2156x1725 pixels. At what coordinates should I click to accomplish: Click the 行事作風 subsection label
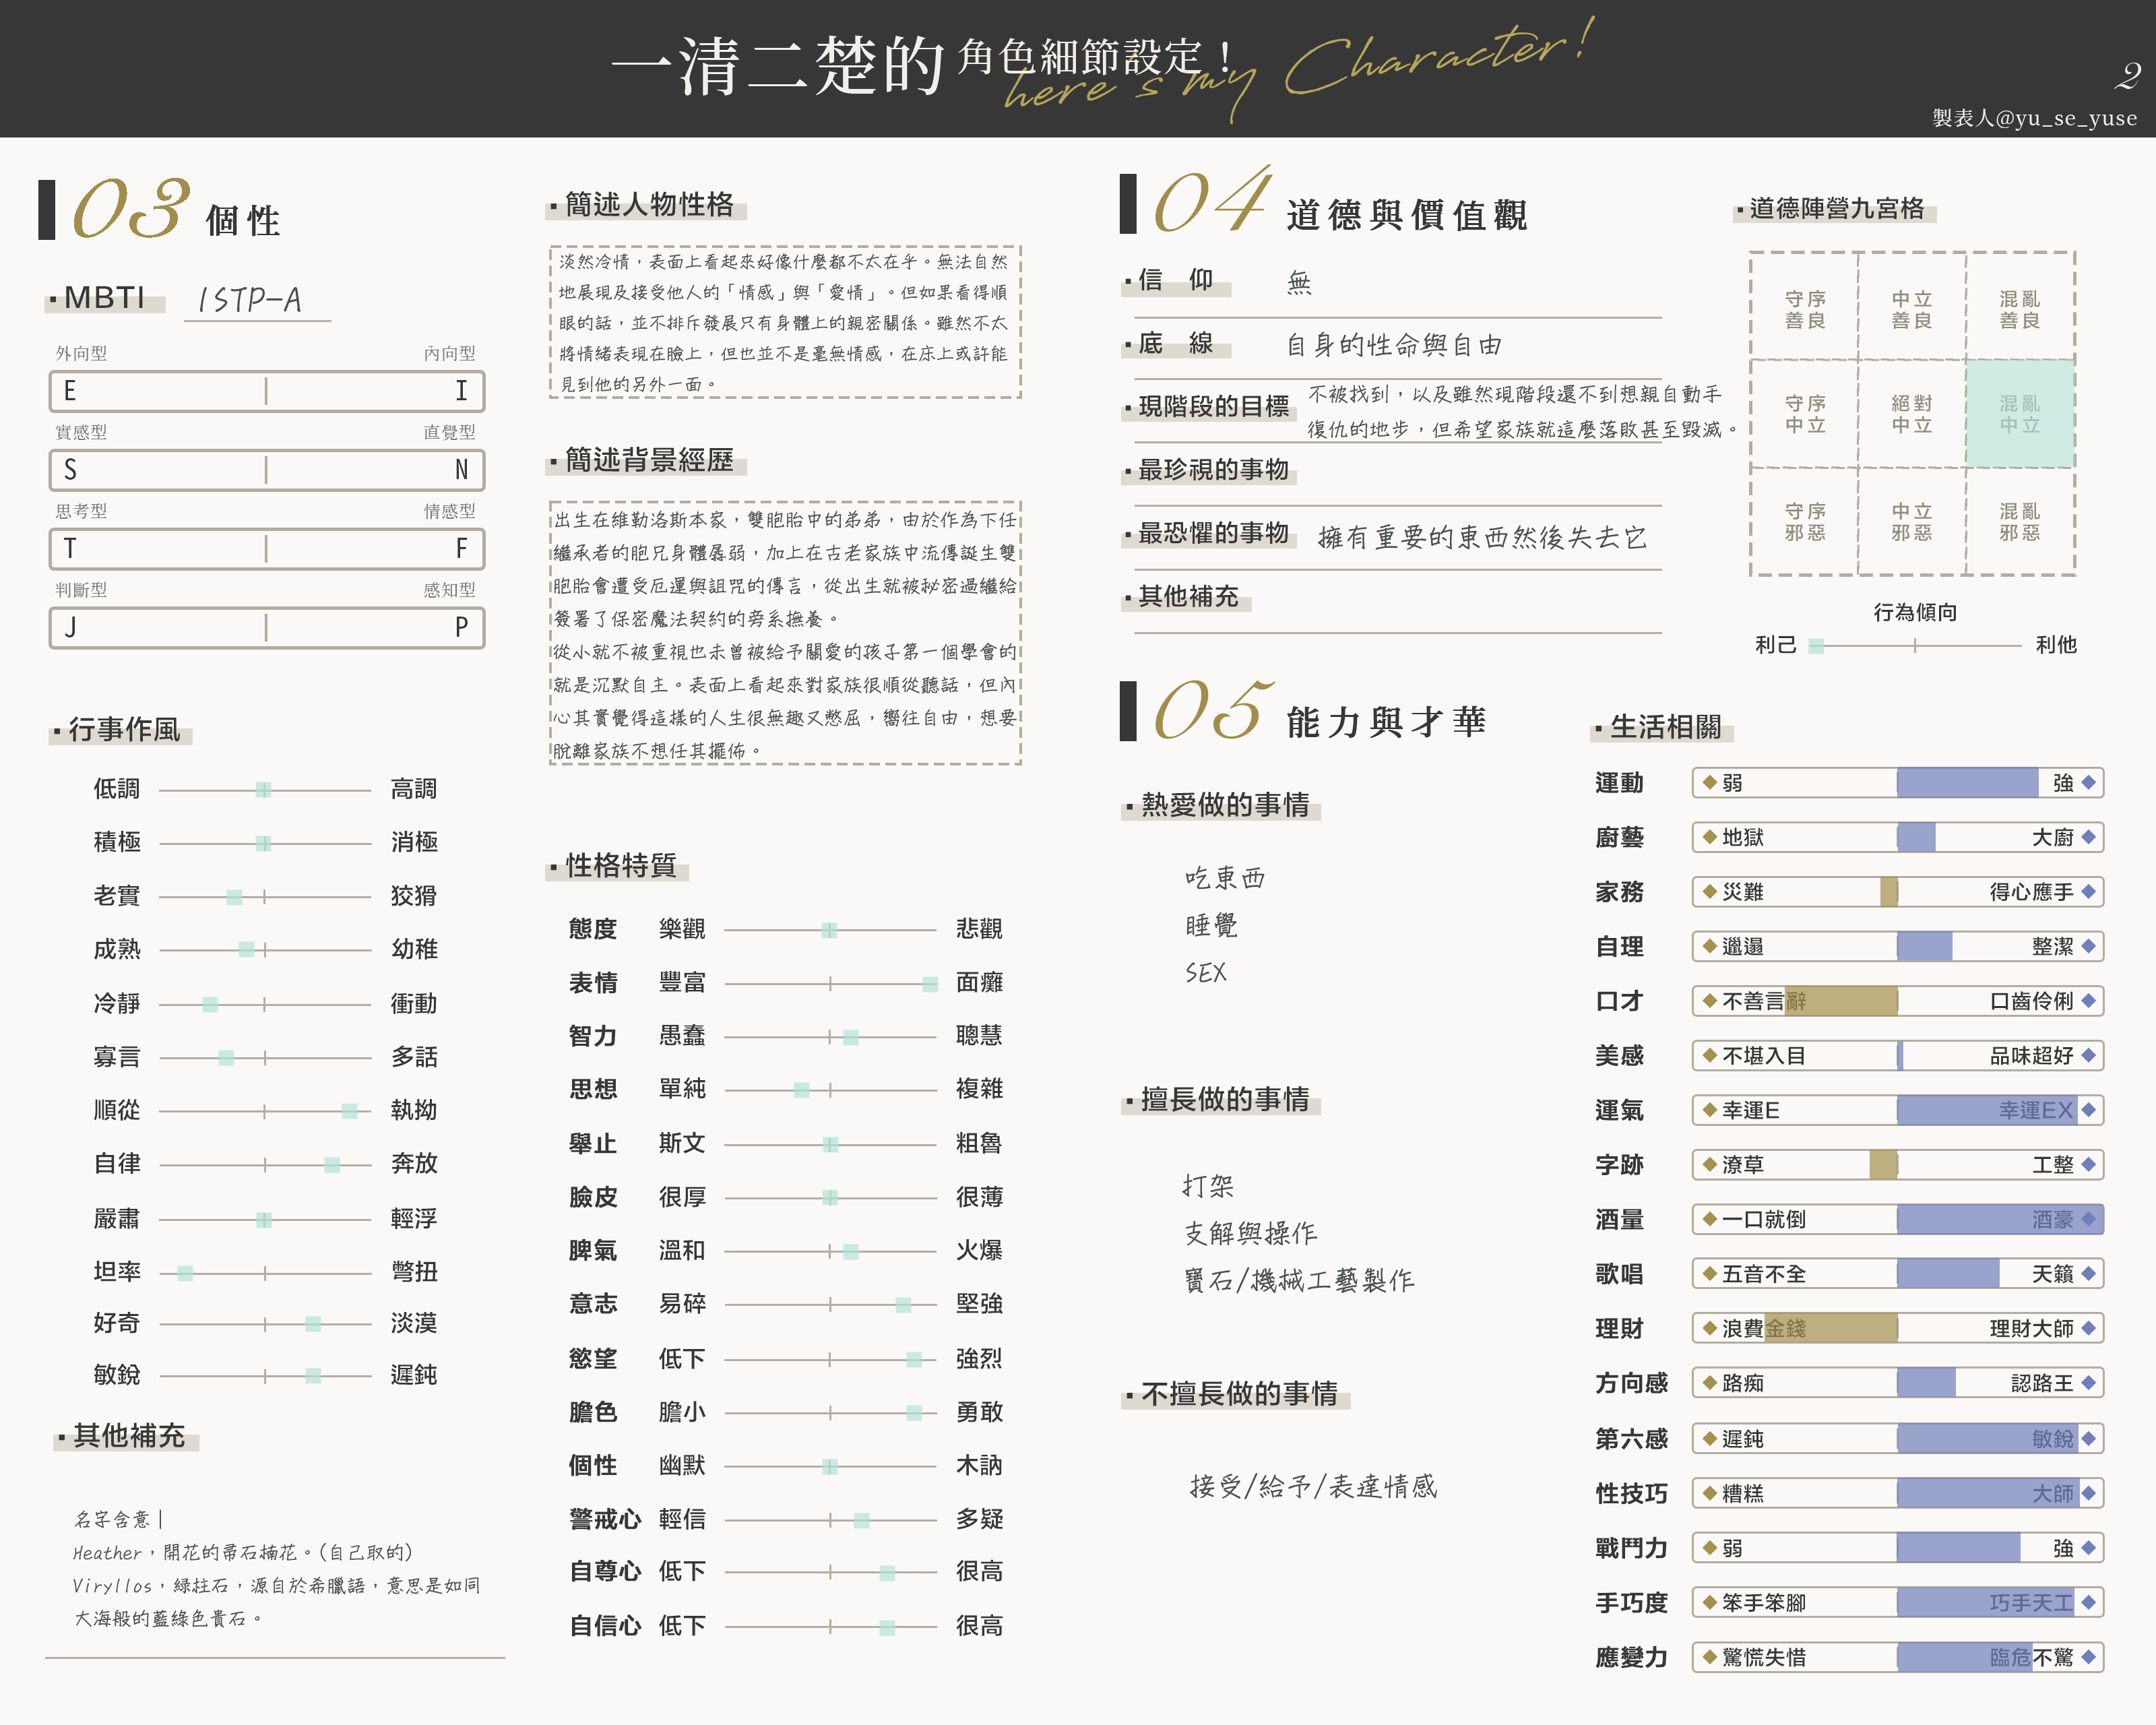coord(120,730)
